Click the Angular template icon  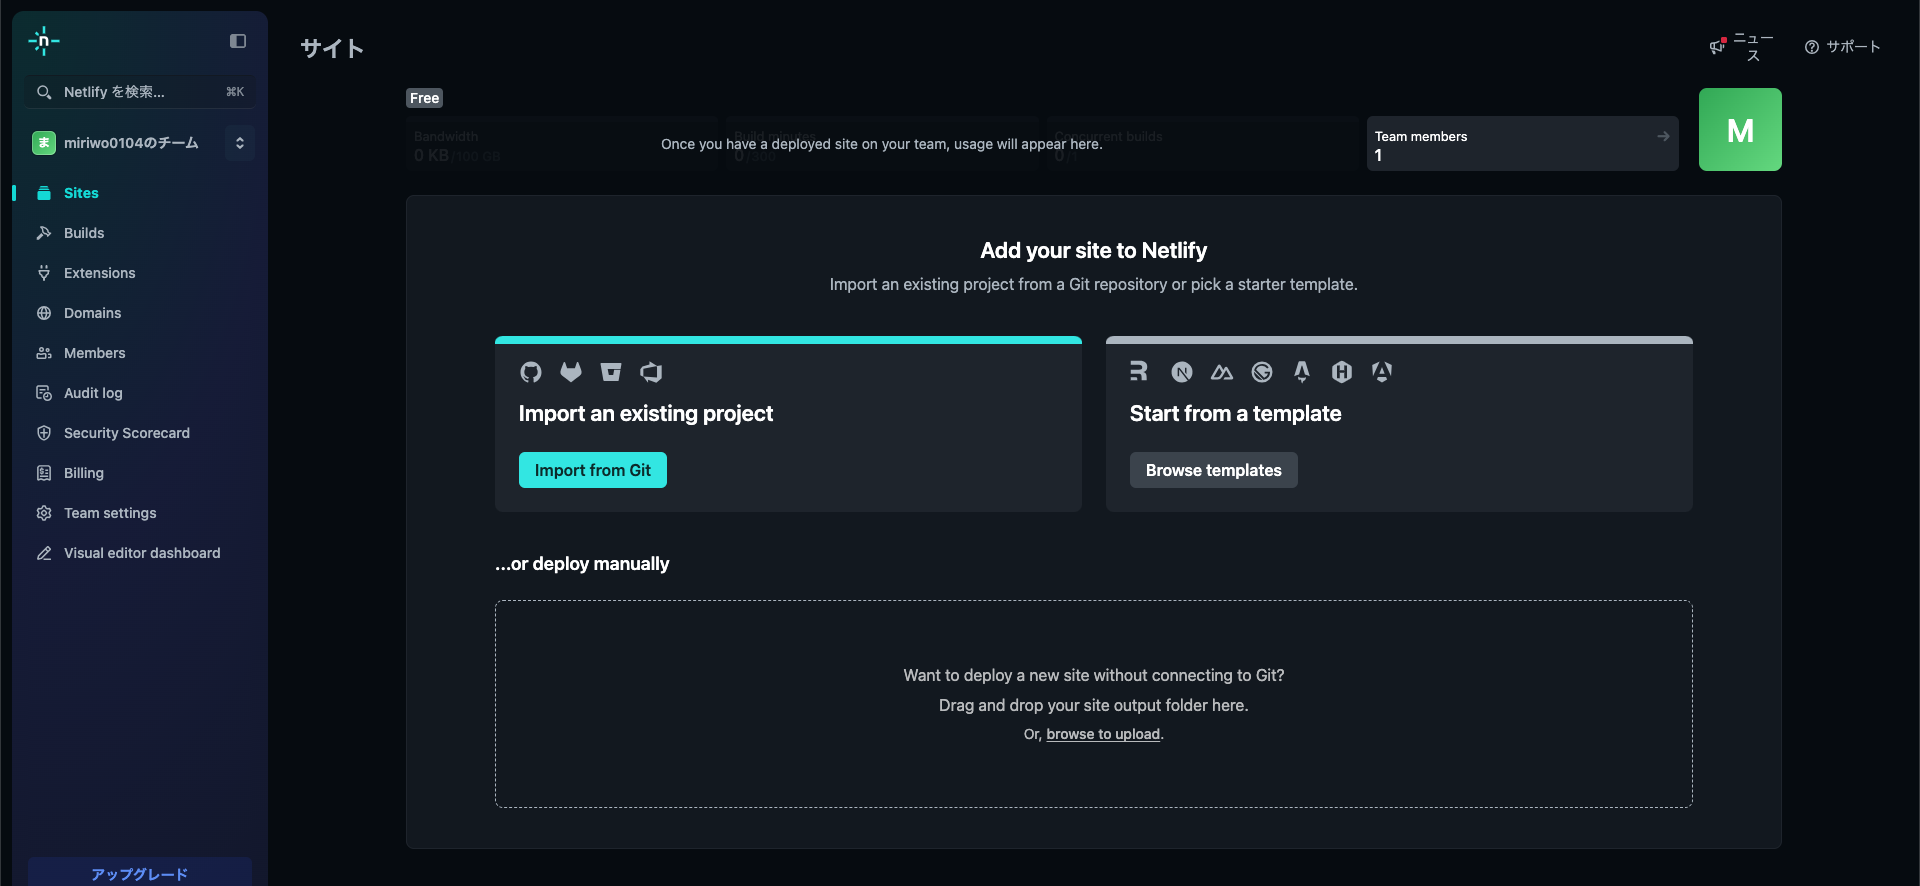click(1382, 372)
